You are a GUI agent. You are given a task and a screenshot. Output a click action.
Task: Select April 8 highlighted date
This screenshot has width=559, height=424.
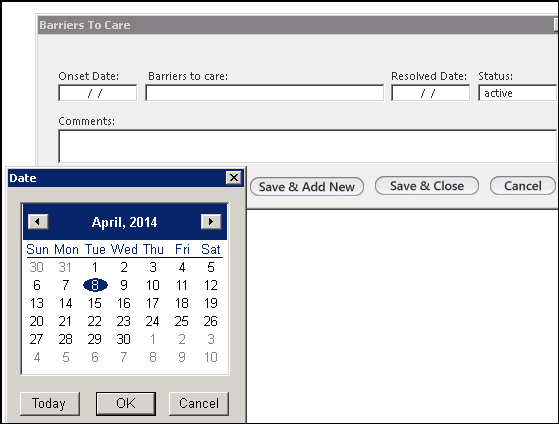(95, 285)
